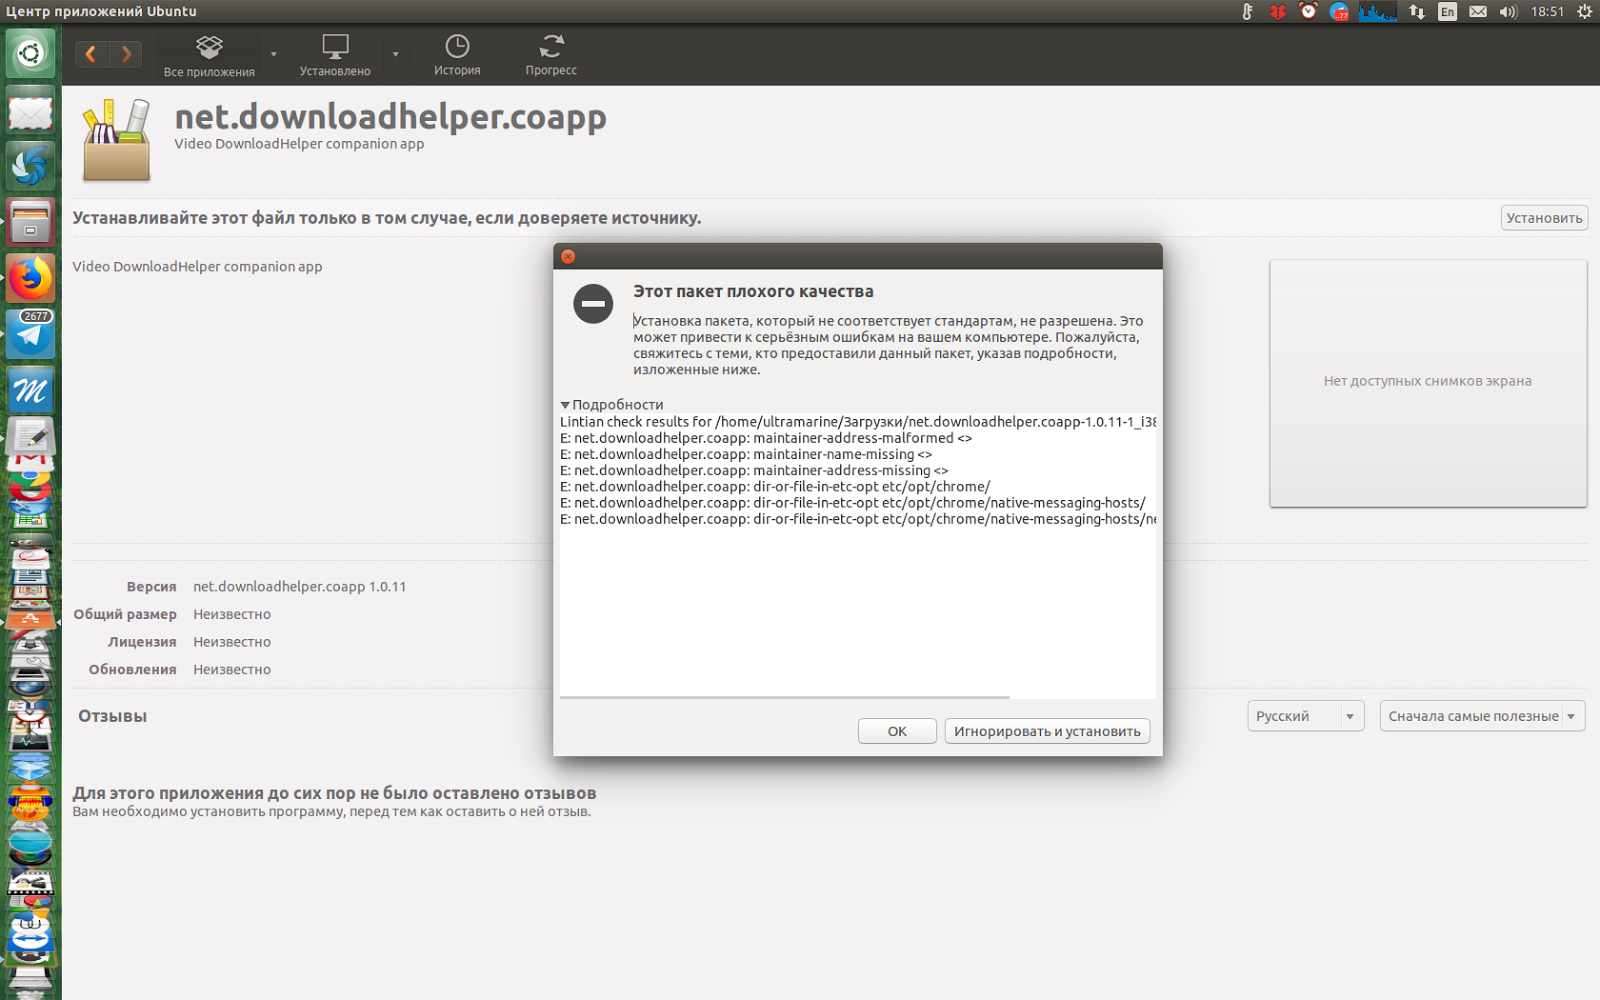This screenshot has width=1600, height=1000.
Task: Open TeamViewer from the dock
Action: point(30,937)
